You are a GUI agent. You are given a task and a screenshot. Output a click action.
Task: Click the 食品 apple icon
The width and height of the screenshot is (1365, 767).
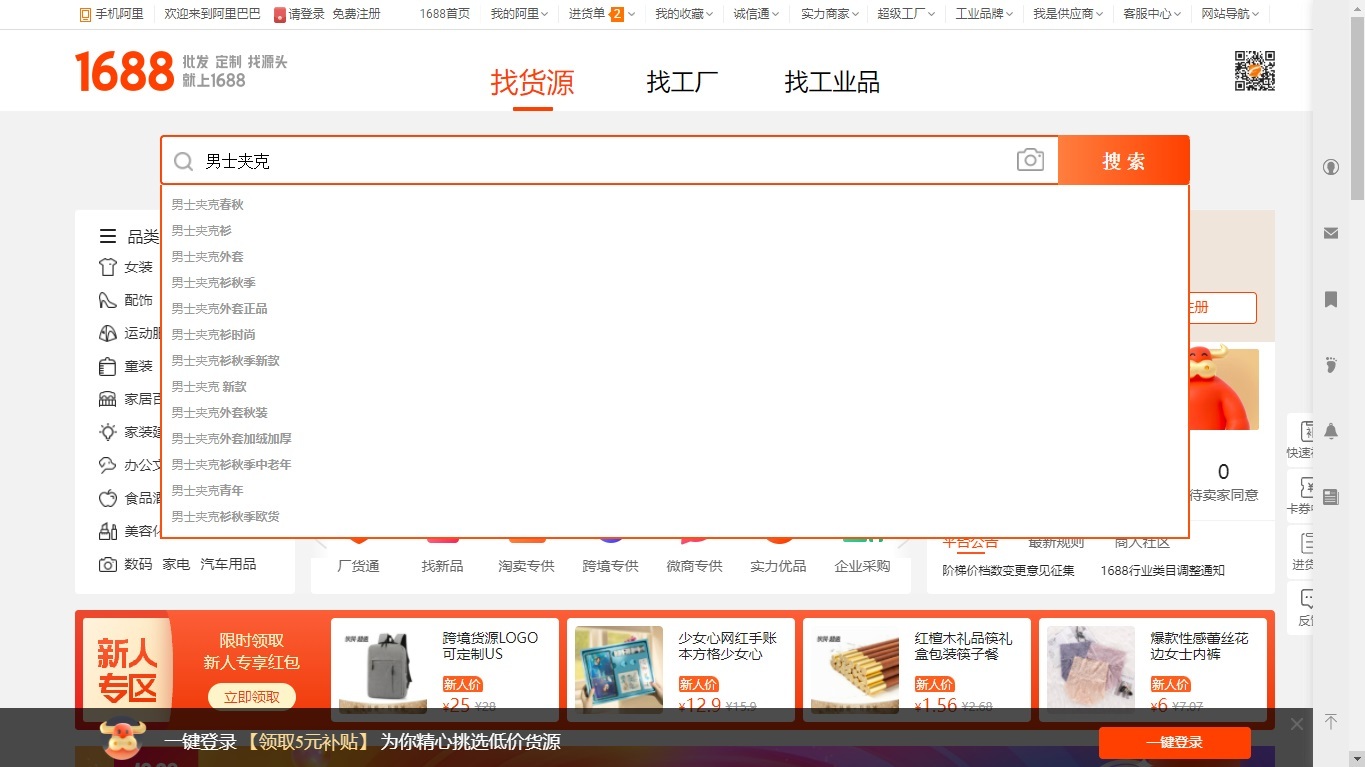tap(108, 498)
